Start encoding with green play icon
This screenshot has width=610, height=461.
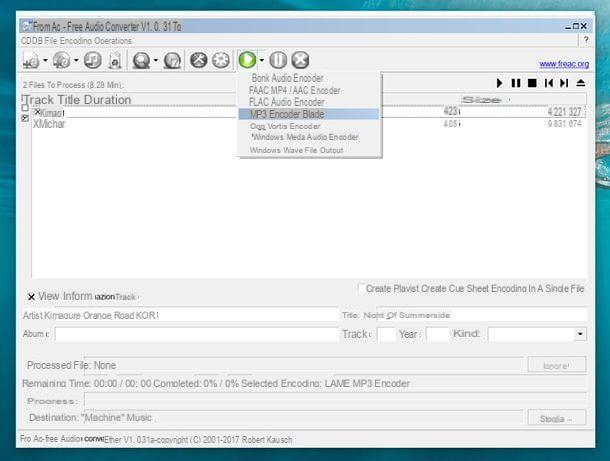tap(247, 60)
